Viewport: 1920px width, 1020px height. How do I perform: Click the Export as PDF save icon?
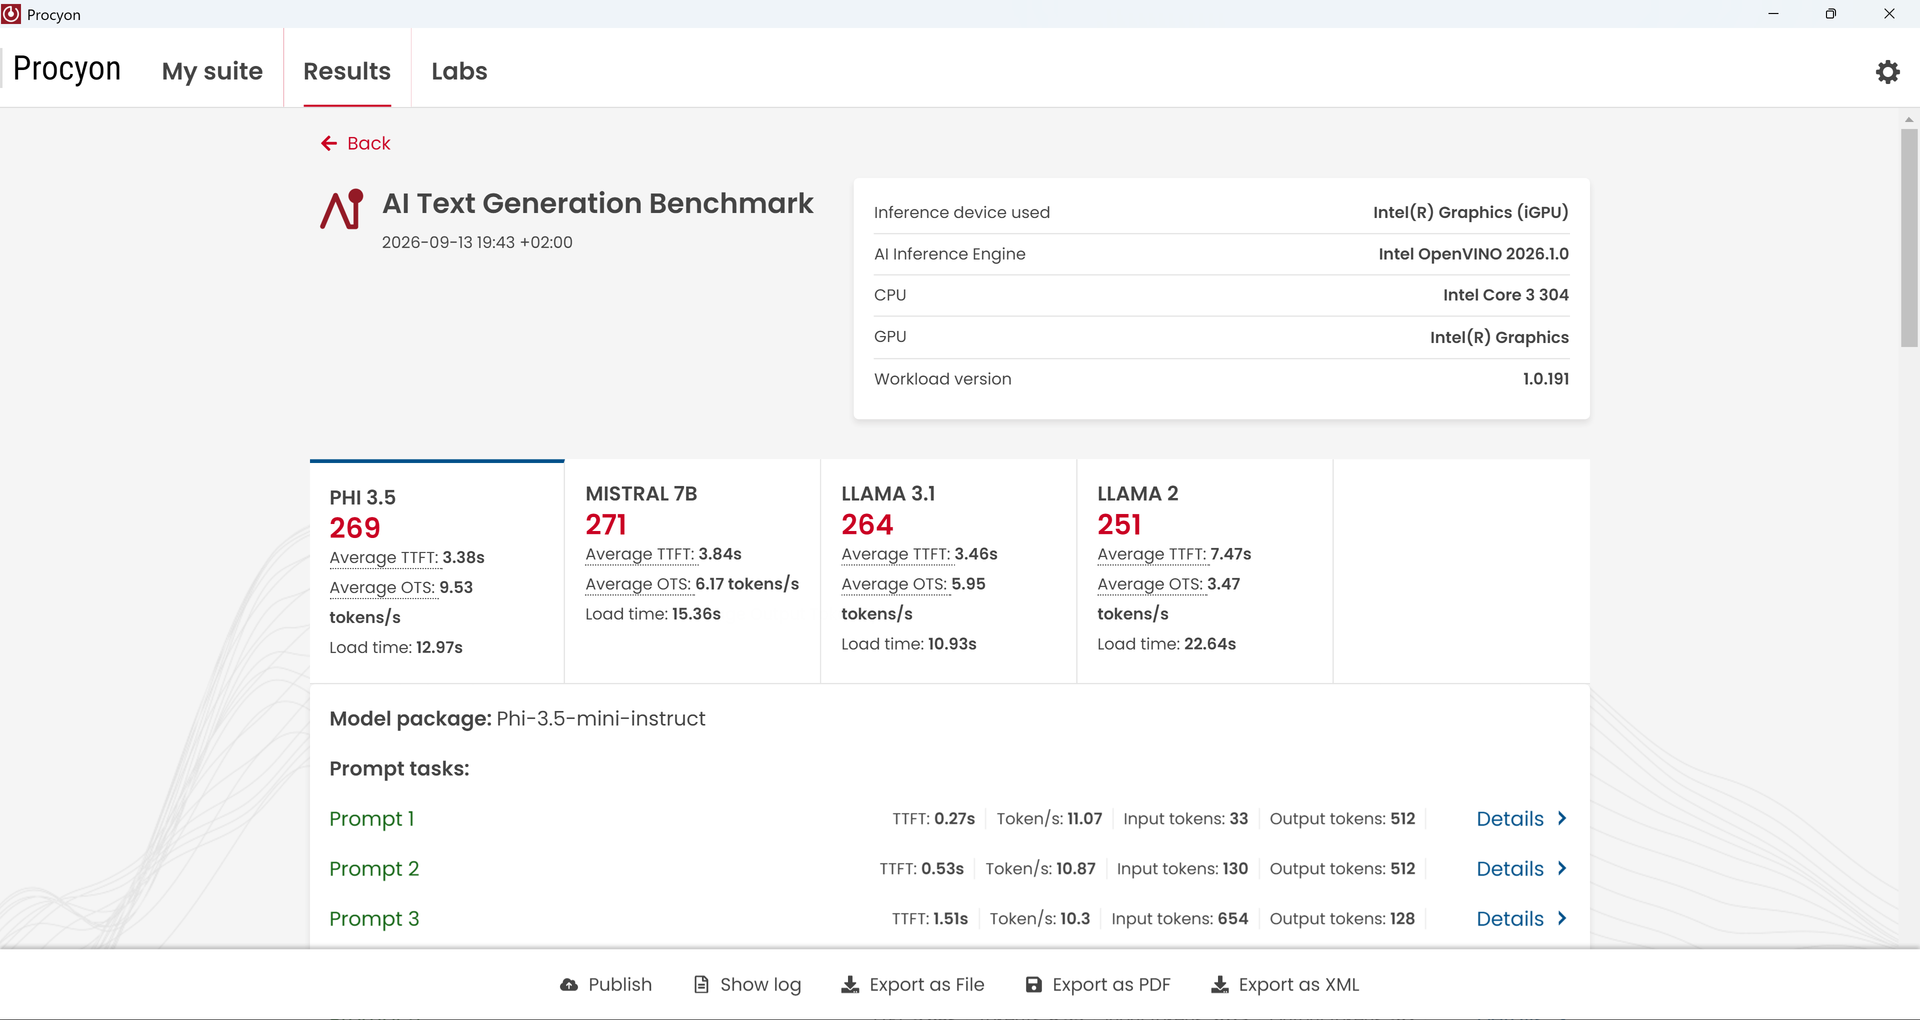click(x=1034, y=985)
